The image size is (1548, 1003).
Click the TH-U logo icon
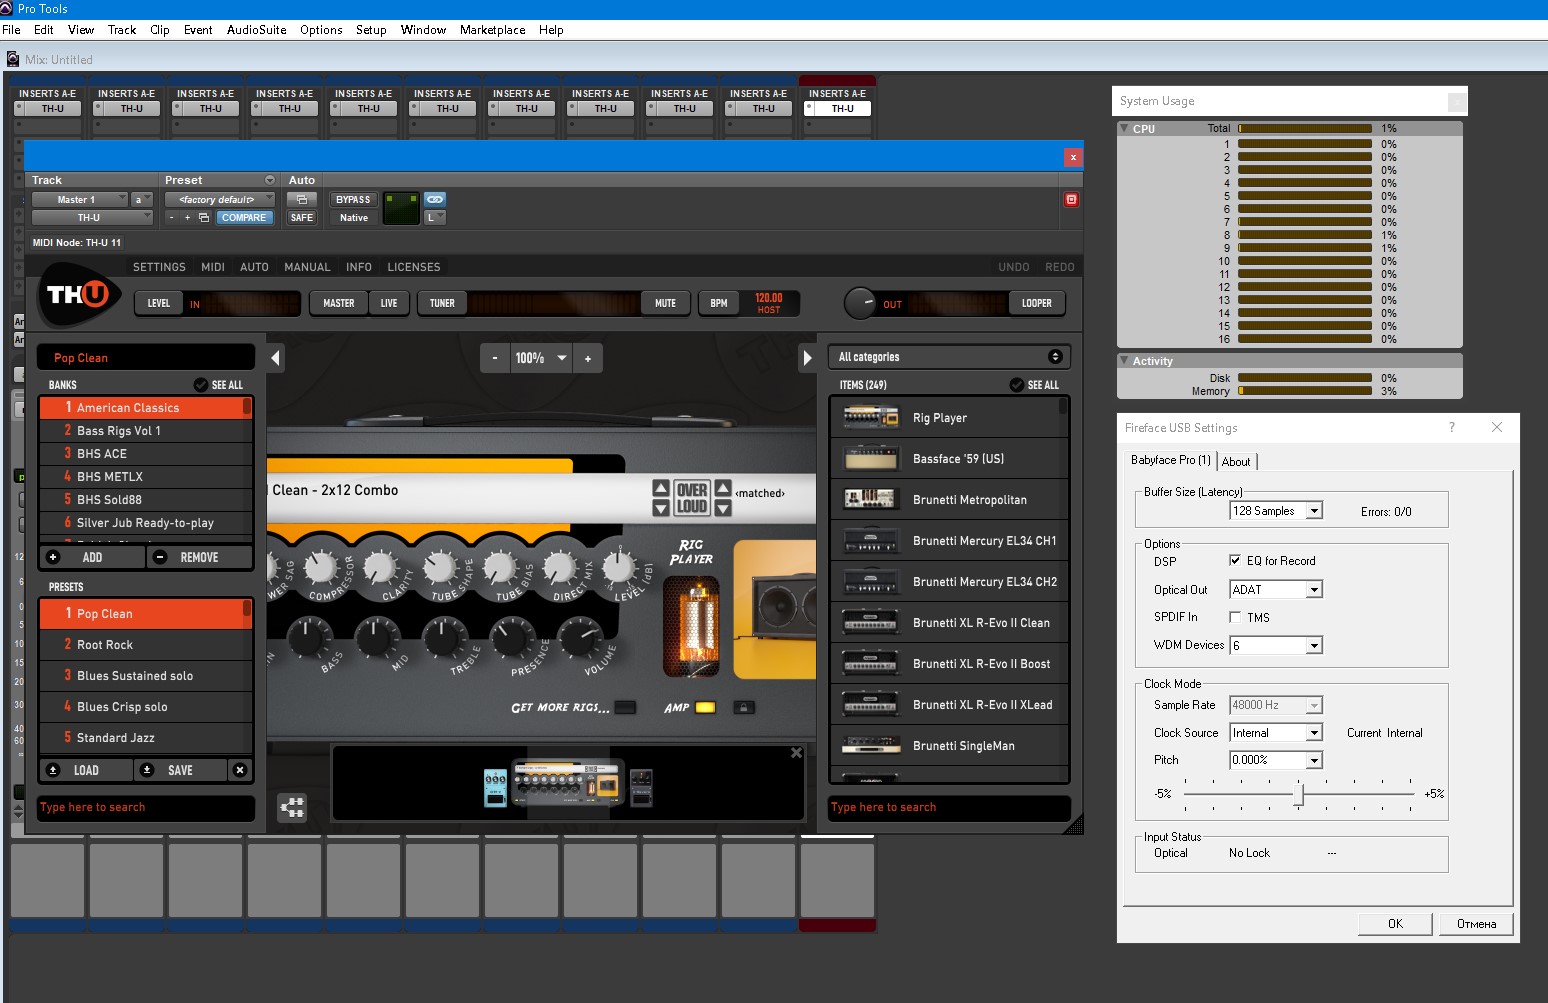(79, 294)
